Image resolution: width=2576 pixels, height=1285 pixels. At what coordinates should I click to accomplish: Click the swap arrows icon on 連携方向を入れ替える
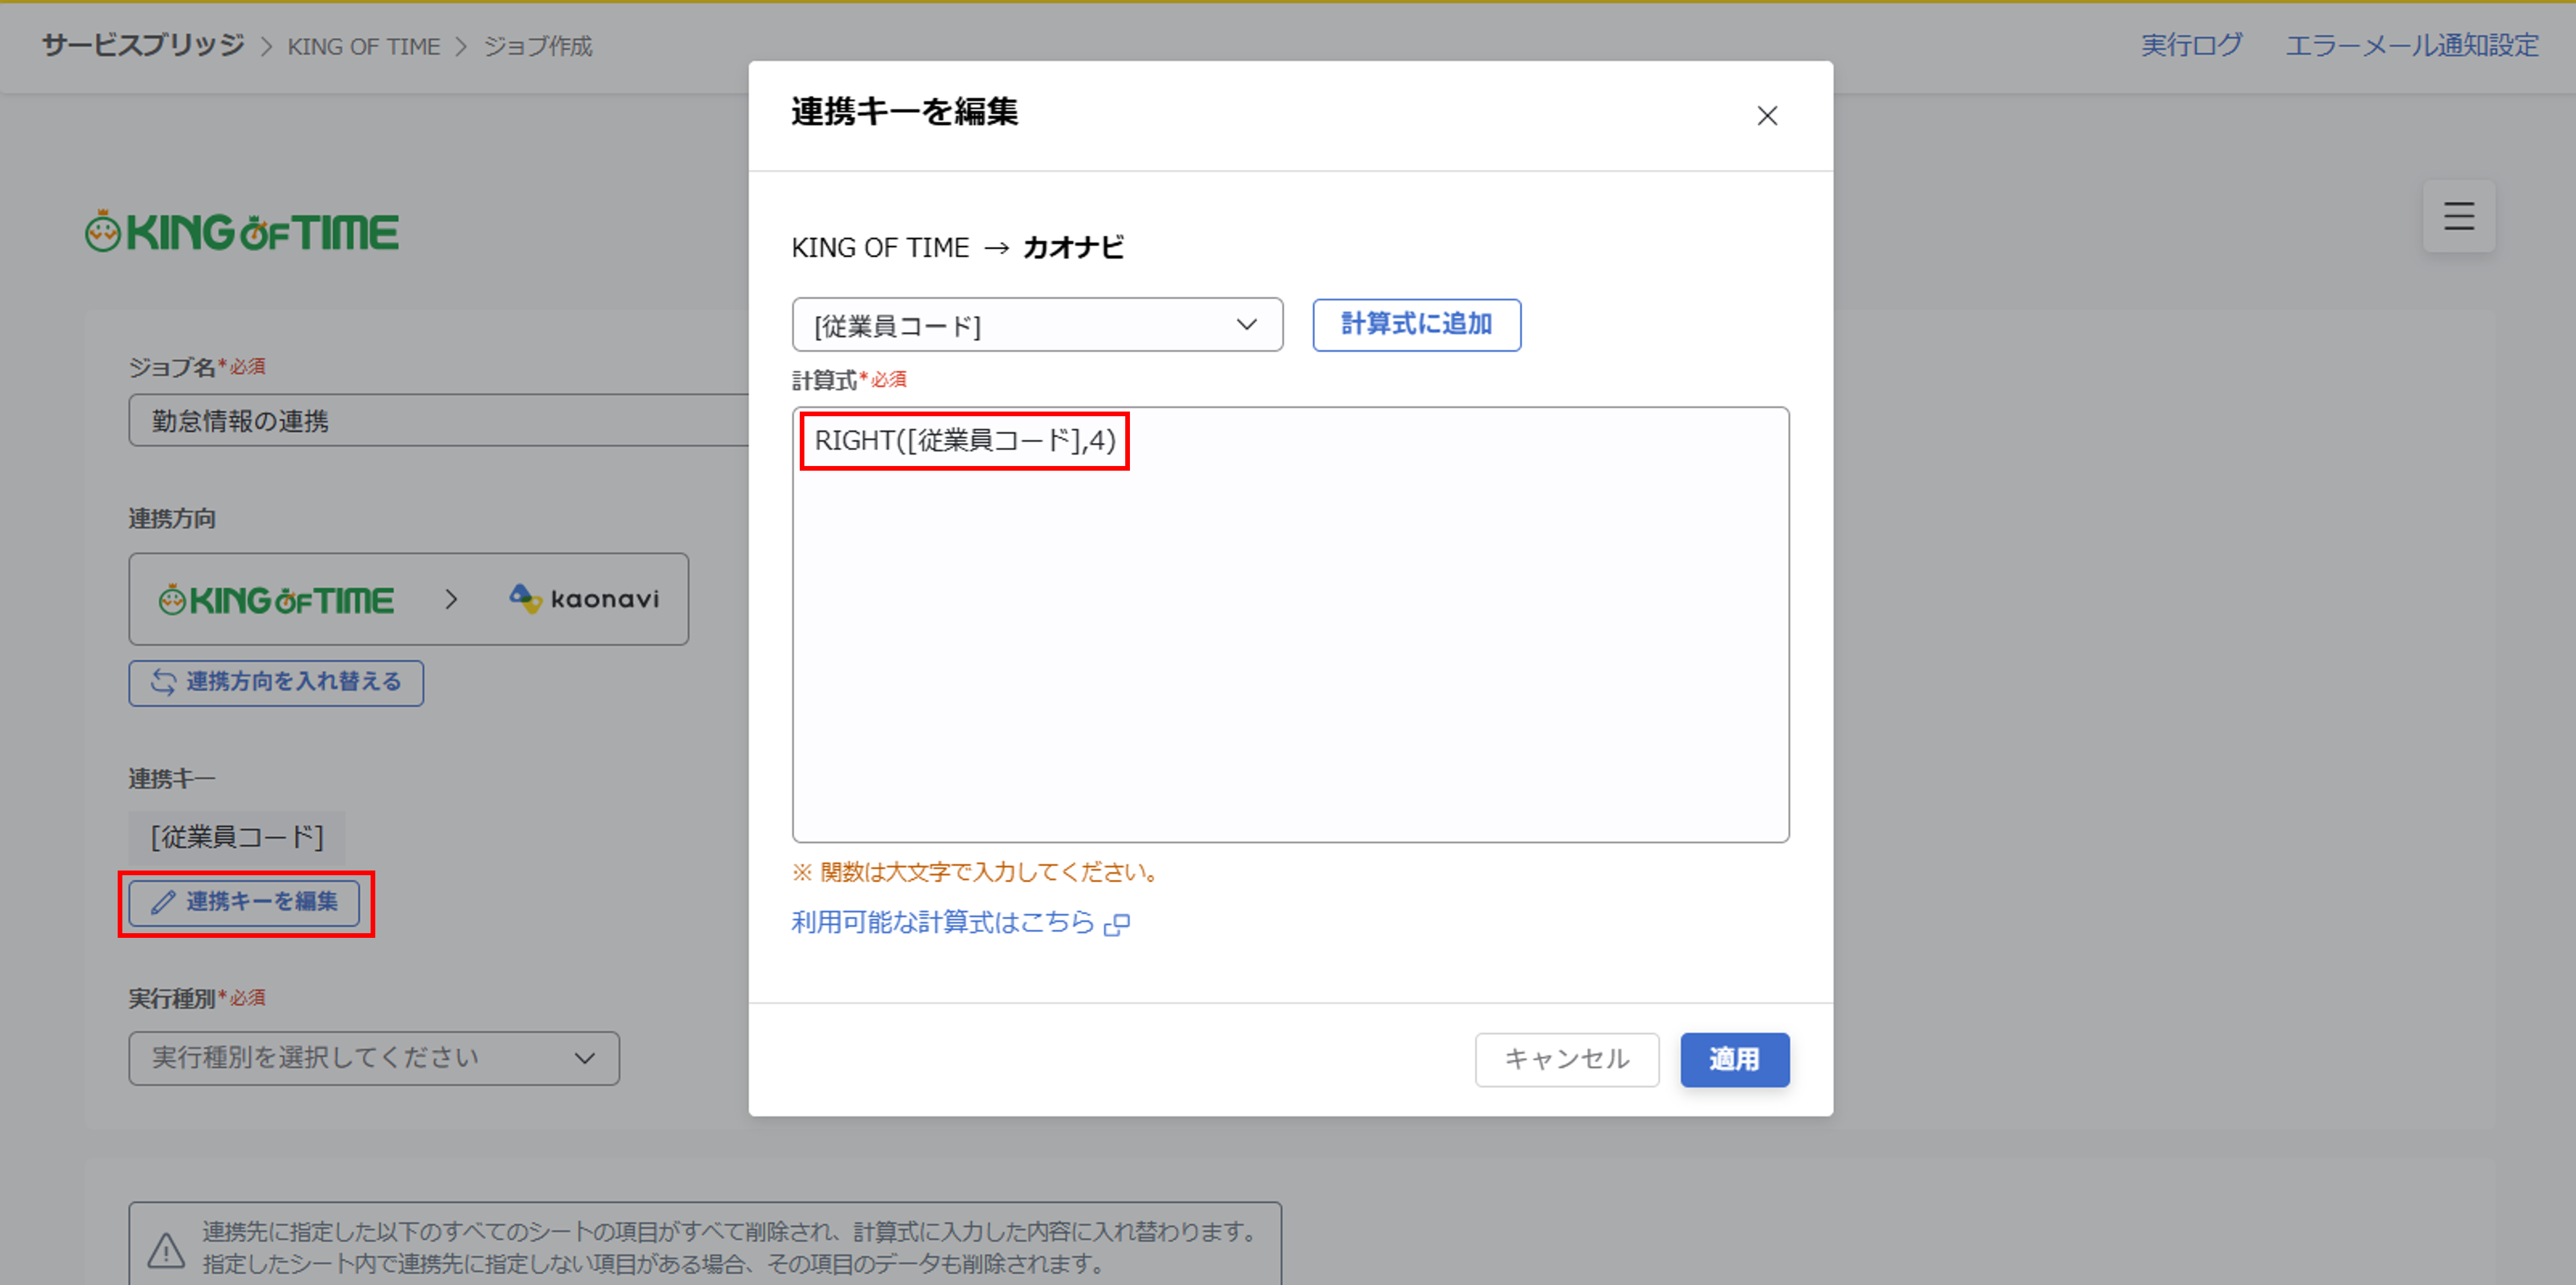163,683
